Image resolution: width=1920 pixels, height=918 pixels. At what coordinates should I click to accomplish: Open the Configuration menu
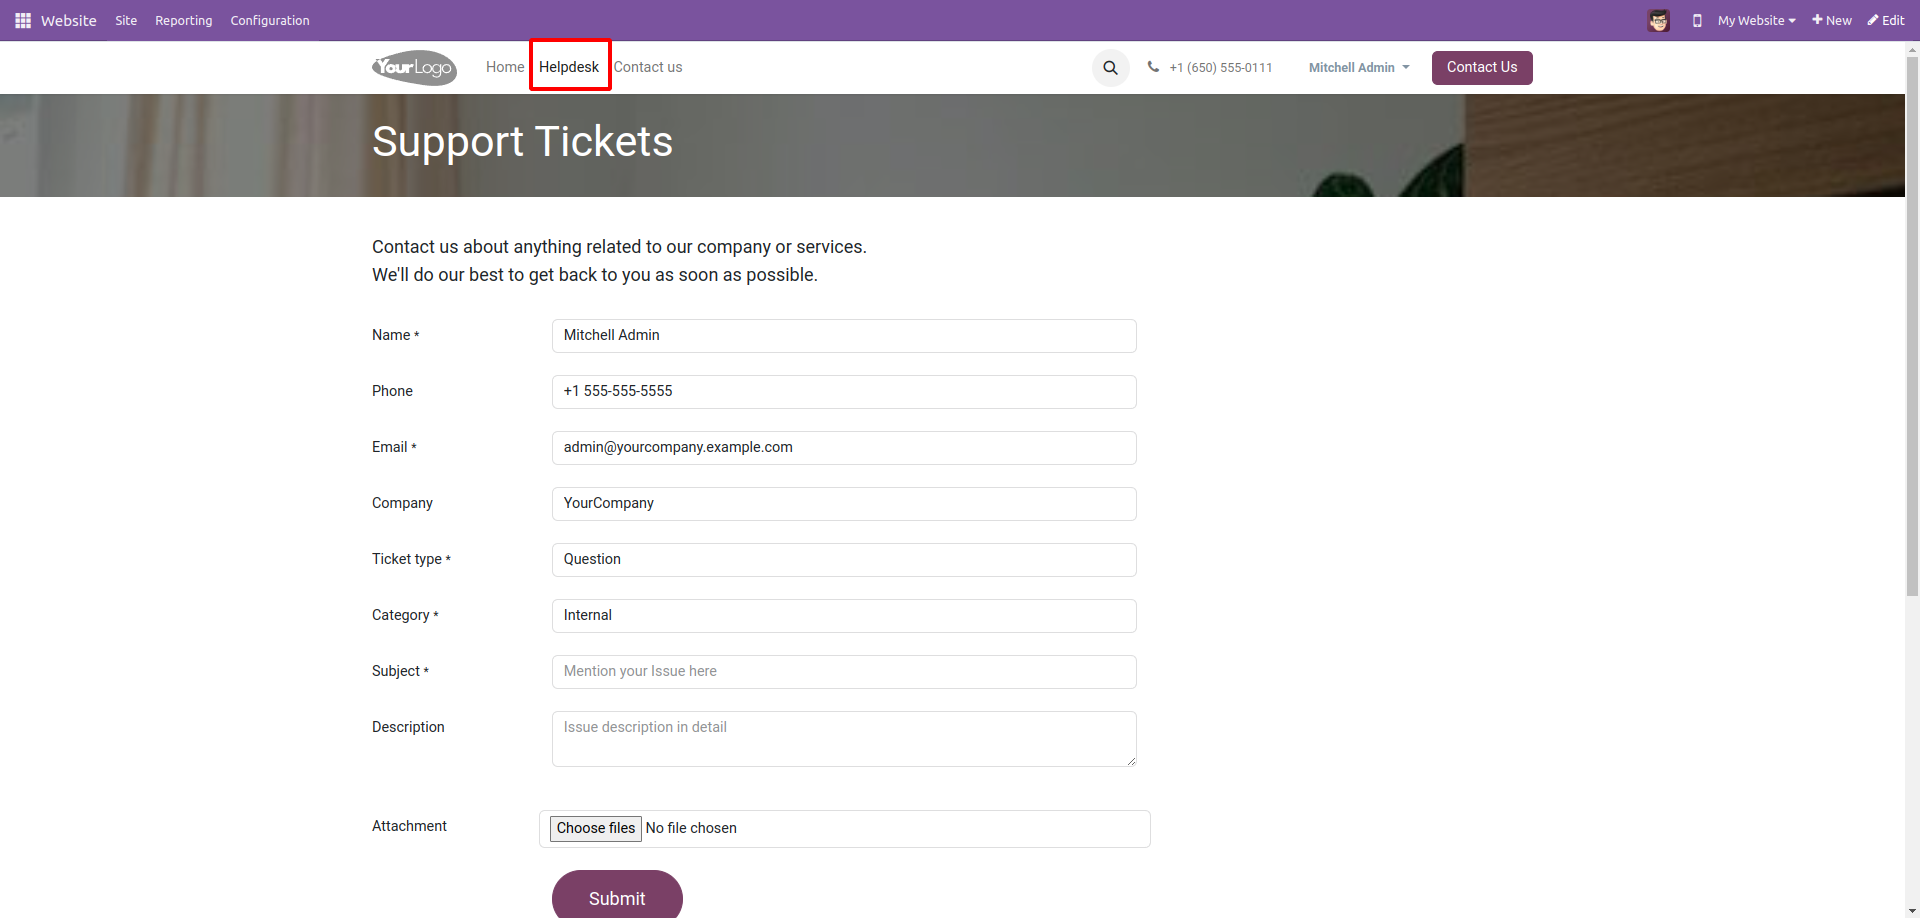(x=270, y=20)
